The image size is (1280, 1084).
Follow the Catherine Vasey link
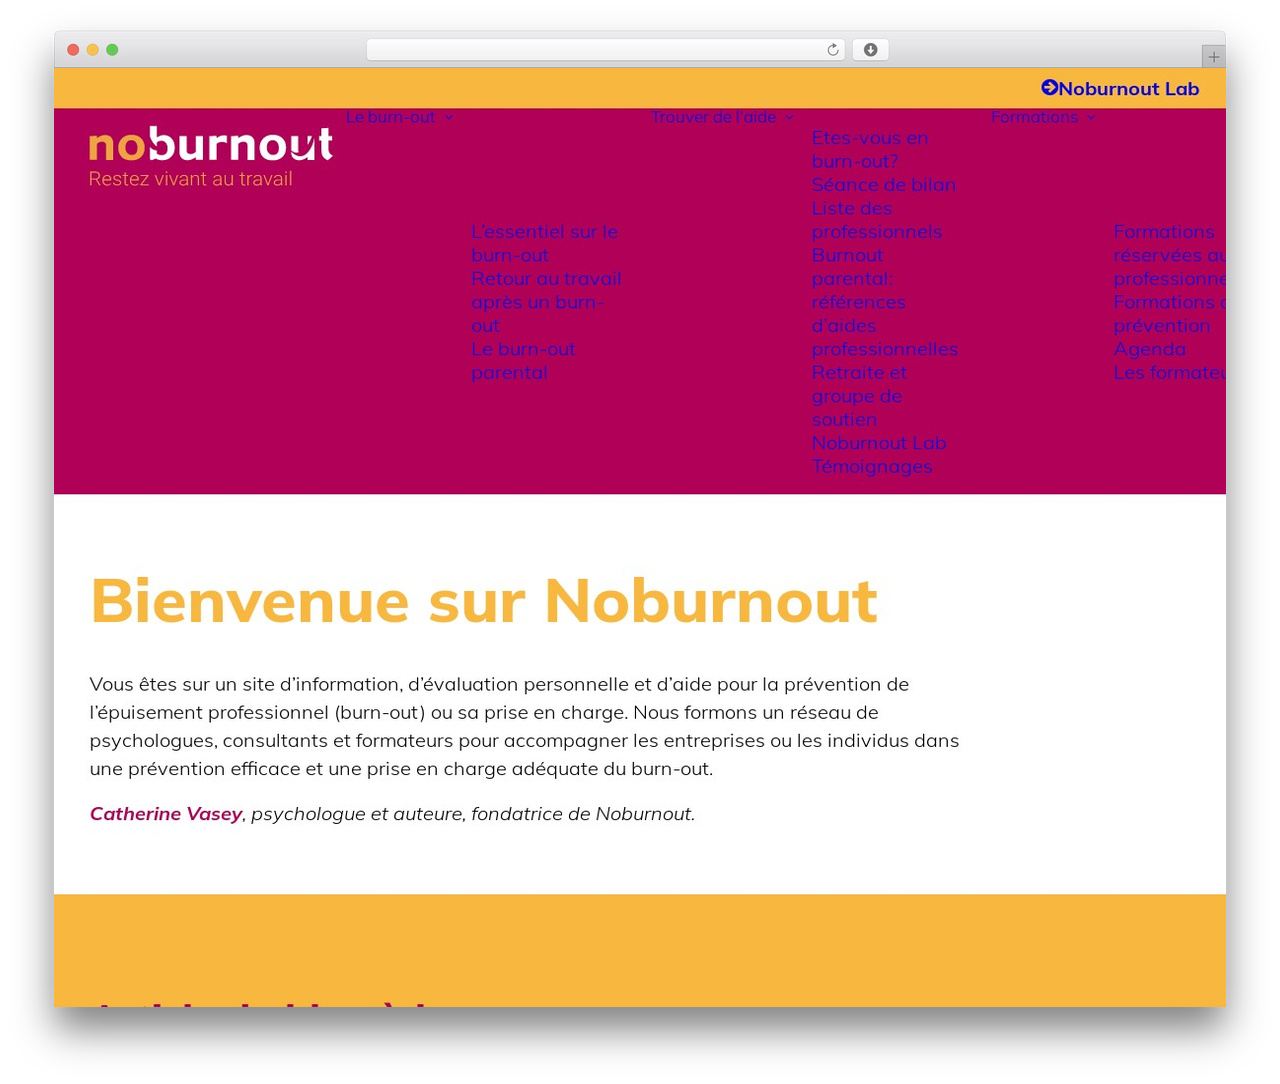click(x=166, y=814)
